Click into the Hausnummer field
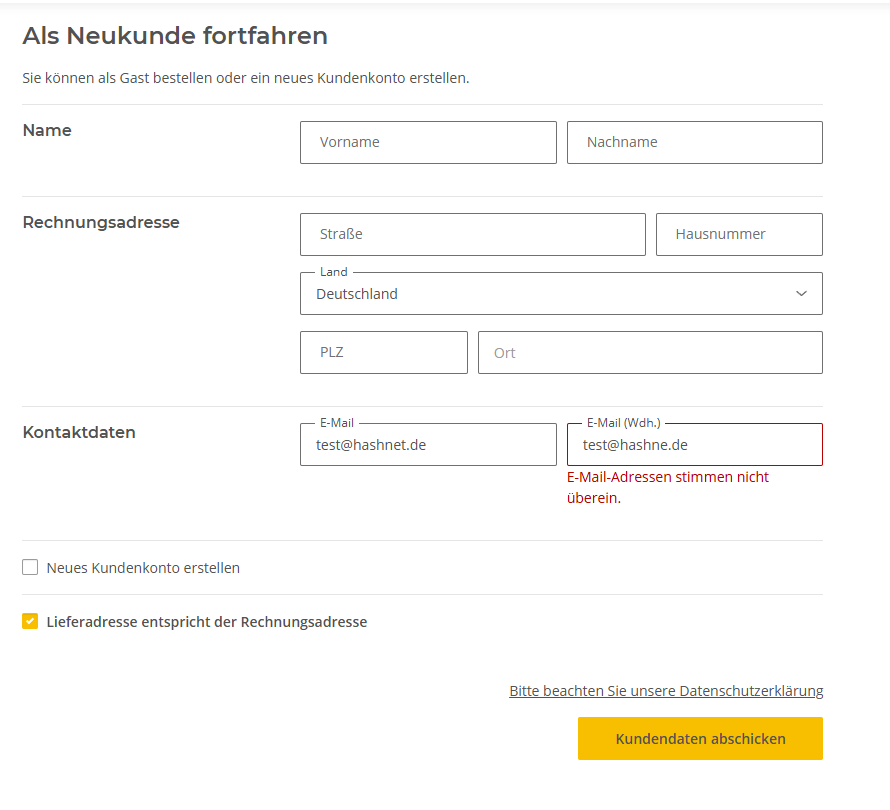This screenshot has width=890, height=810. (739, 234)
